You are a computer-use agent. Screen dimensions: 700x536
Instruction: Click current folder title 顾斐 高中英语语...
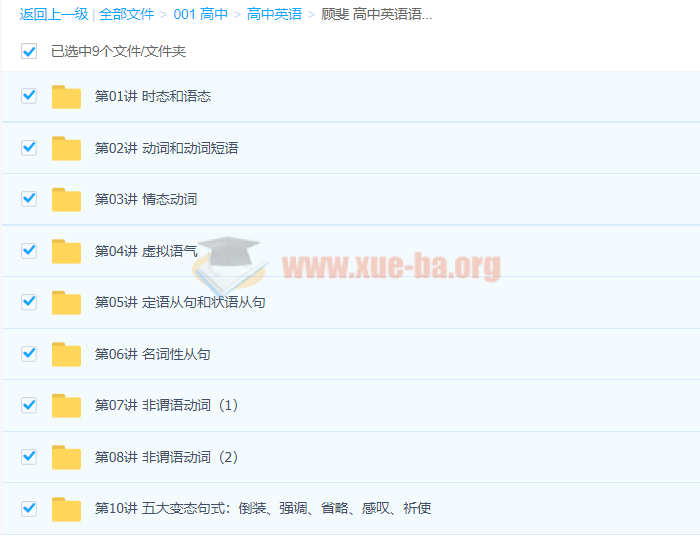pyautogui.click(x=376, y=15)
